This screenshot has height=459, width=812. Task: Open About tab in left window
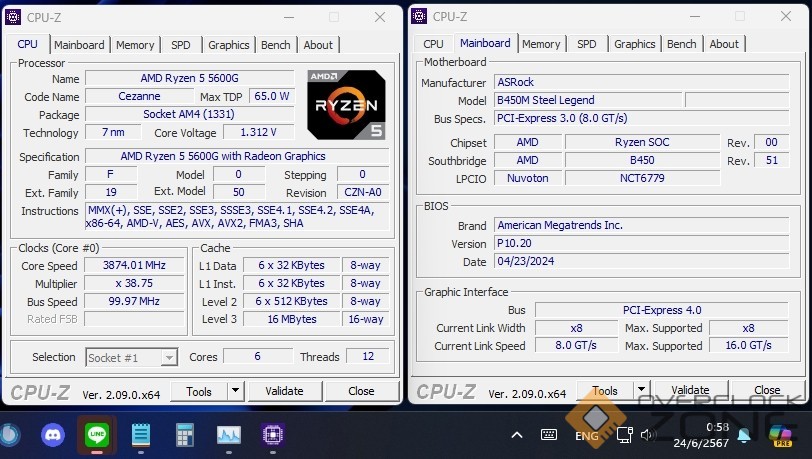pyautogui.click(x=318, y=45)
